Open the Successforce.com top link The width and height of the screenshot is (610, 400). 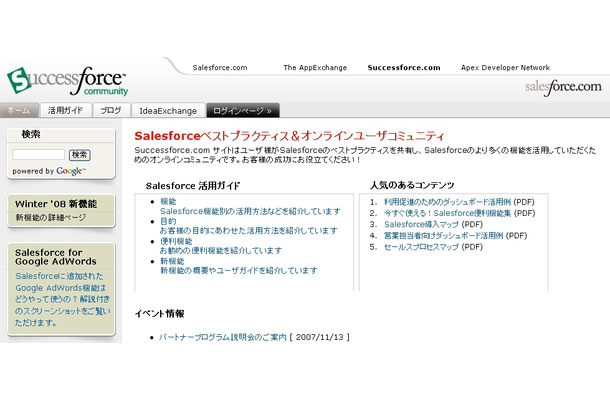coord(404,68)
